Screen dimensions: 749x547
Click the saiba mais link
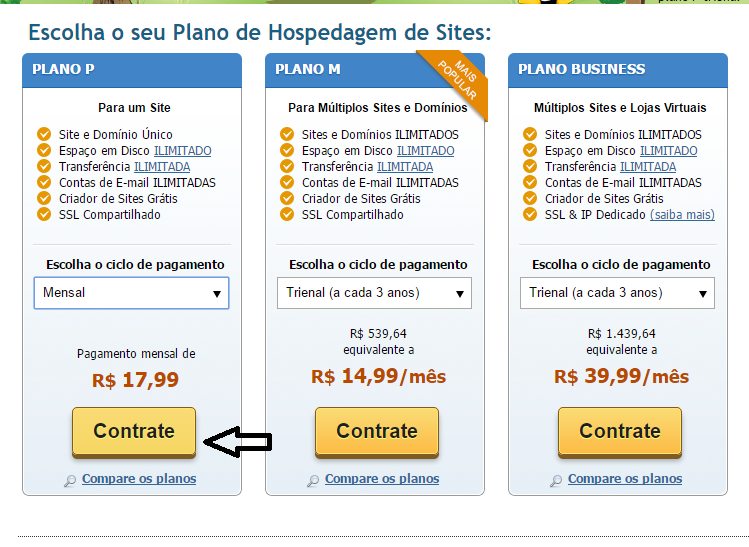(x=682, y=215)
